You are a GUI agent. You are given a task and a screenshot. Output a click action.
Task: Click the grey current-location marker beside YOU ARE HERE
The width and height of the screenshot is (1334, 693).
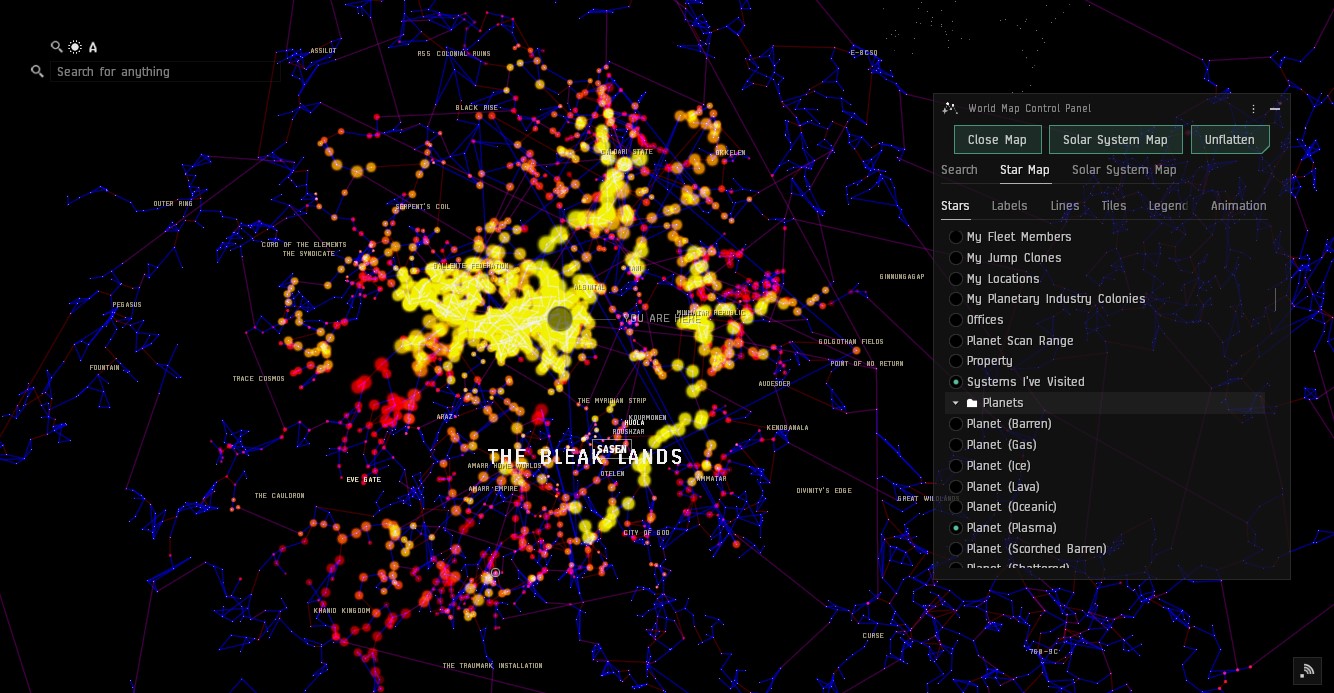click(x=560, y=319)
